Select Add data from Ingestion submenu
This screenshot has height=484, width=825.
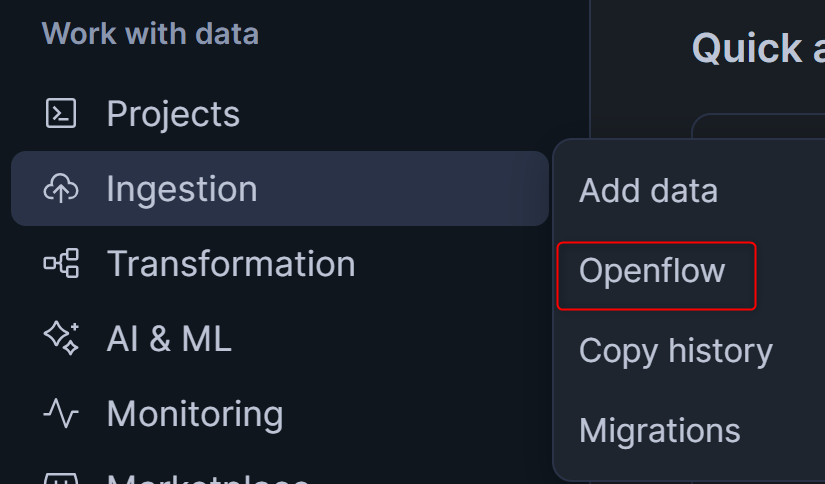(648, 191)
